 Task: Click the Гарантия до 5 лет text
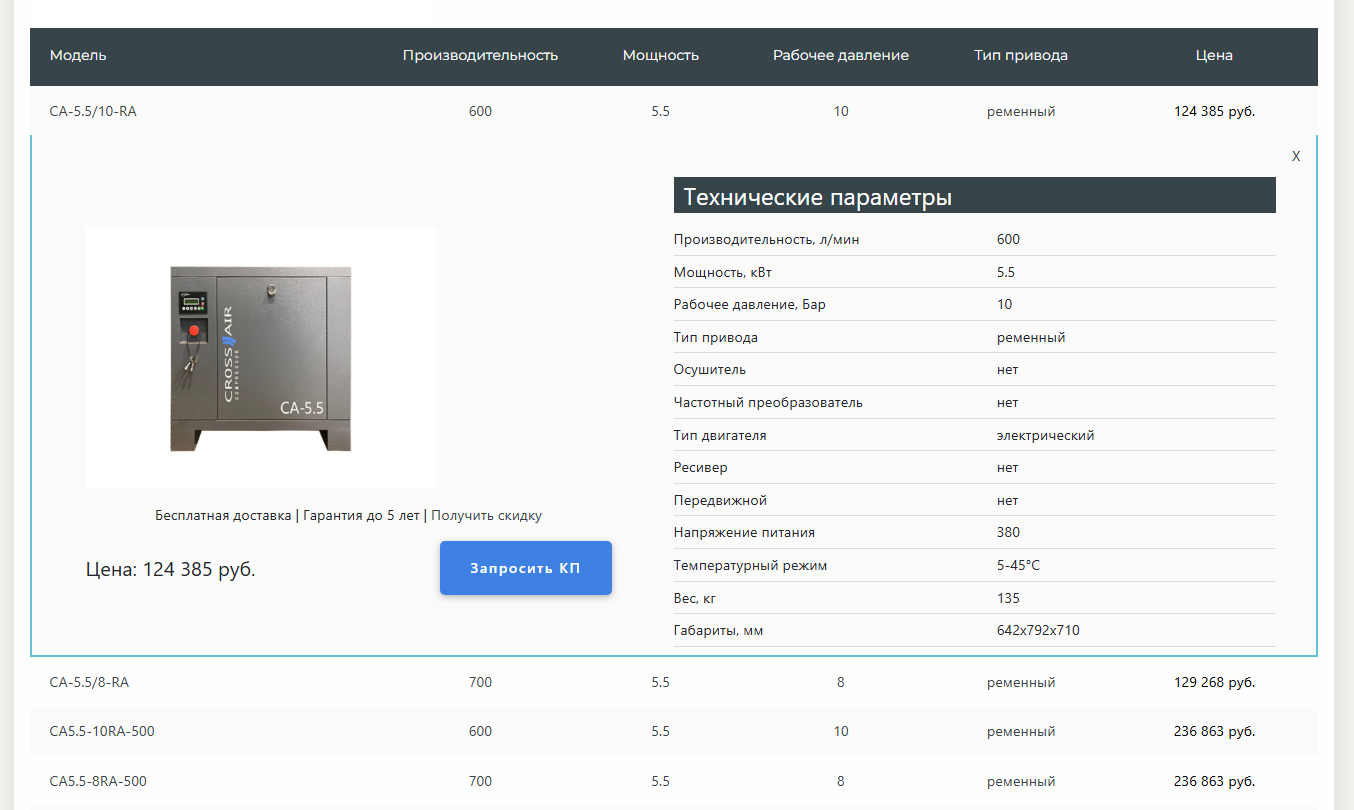(361, 516)
